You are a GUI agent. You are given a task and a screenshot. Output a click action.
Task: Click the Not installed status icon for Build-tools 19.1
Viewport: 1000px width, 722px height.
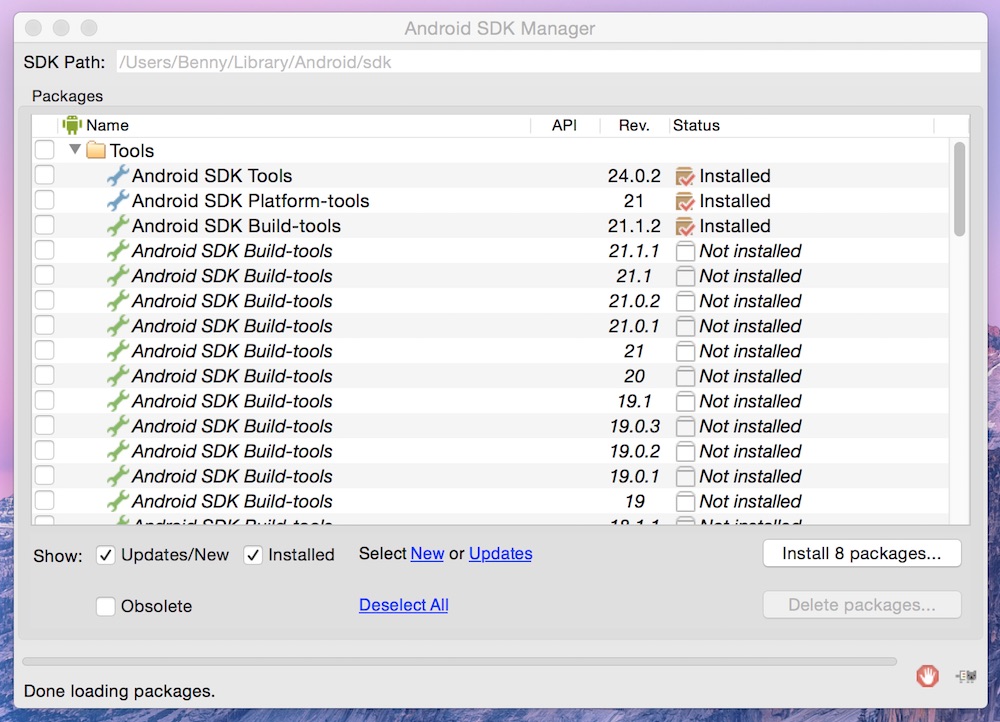[685, 401]
